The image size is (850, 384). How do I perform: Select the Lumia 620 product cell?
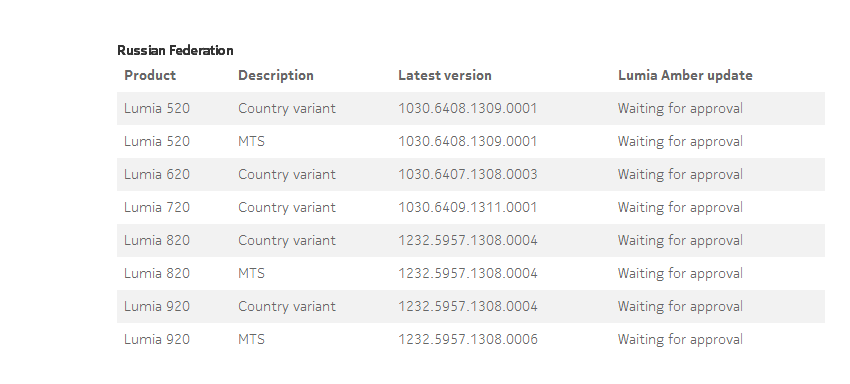click(x=157, y=175)
